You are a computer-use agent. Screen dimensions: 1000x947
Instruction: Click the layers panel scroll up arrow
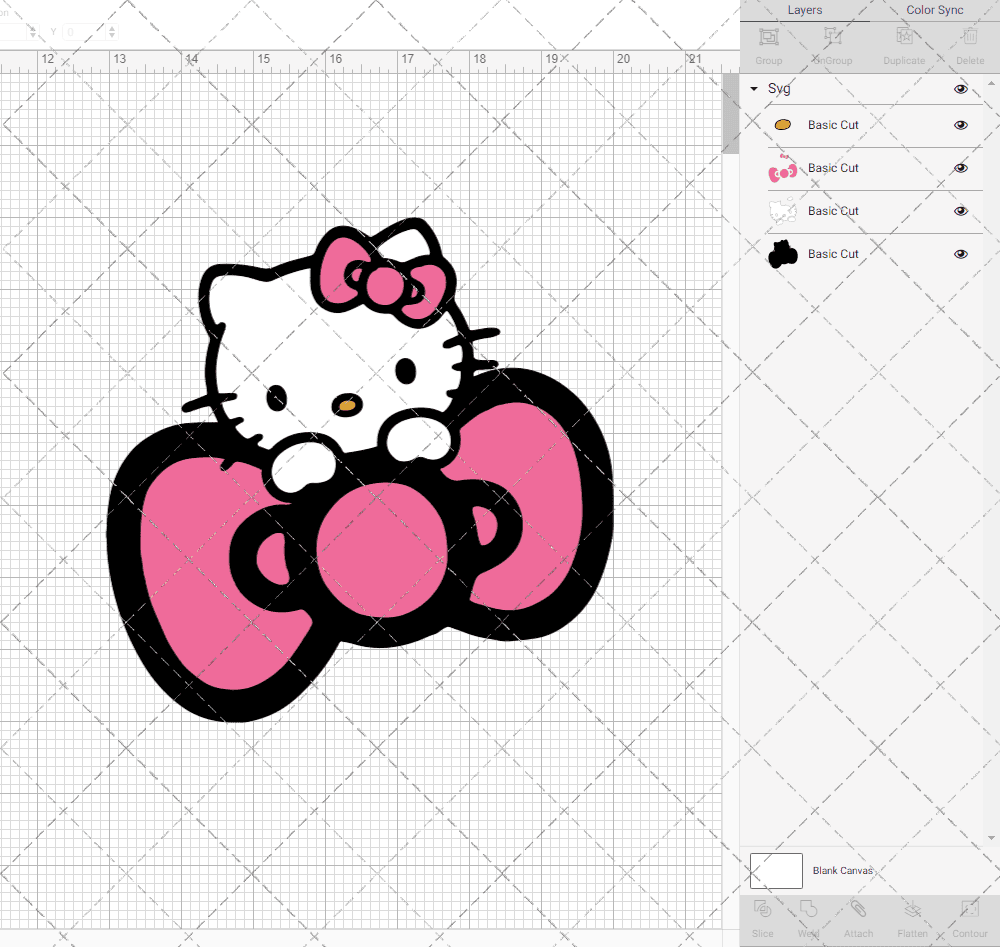pyautogui.click(x=990, y=84)
